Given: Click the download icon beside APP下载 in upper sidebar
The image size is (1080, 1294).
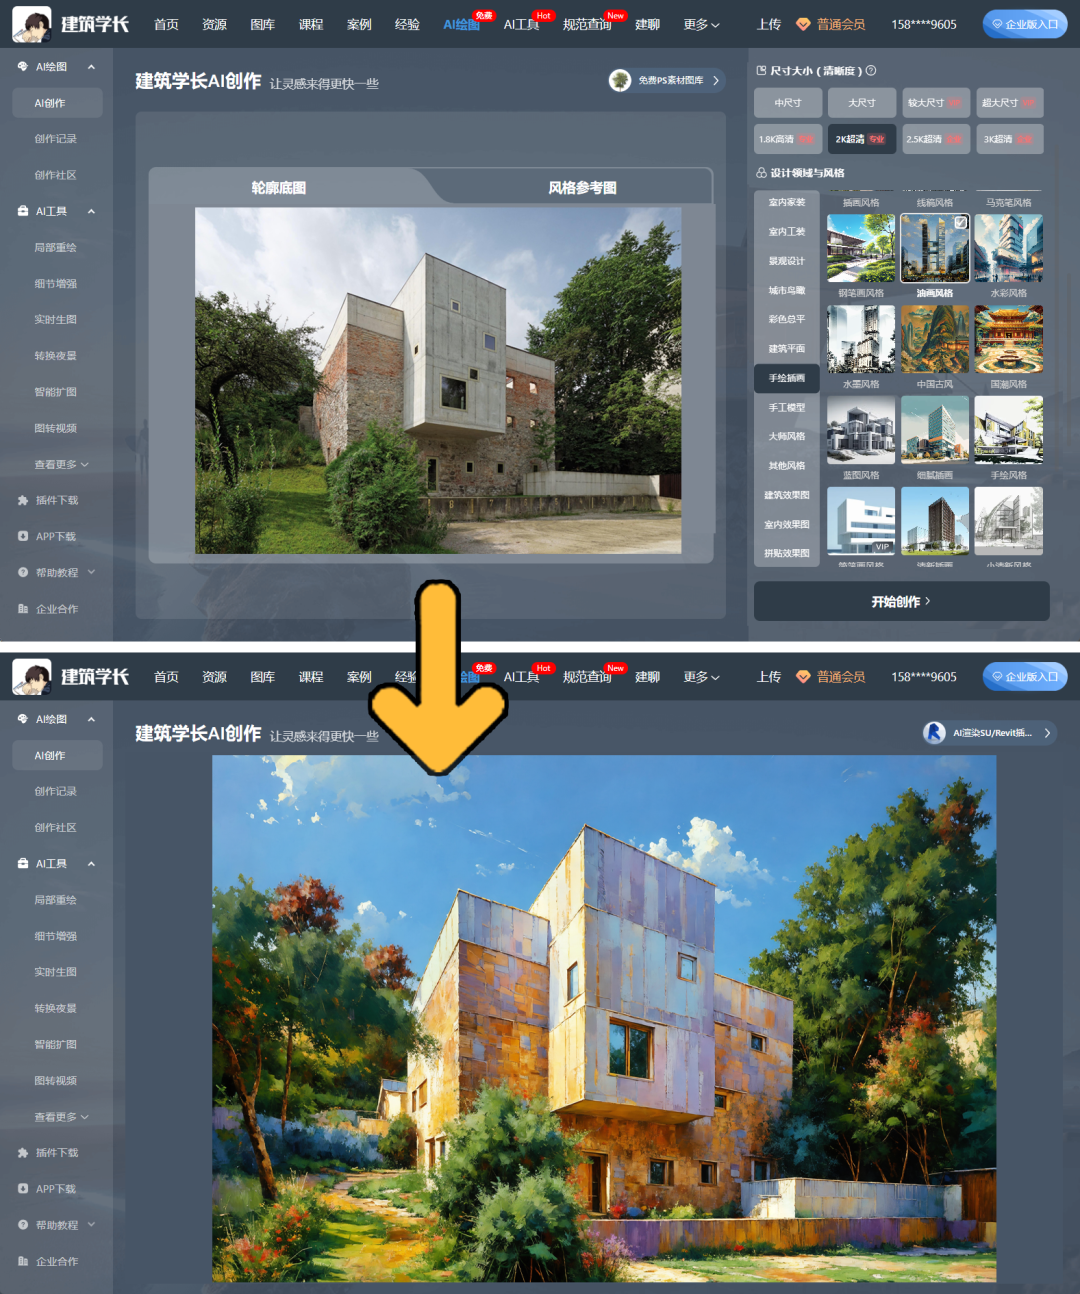Looking at the screenshot, I should 23,536.
